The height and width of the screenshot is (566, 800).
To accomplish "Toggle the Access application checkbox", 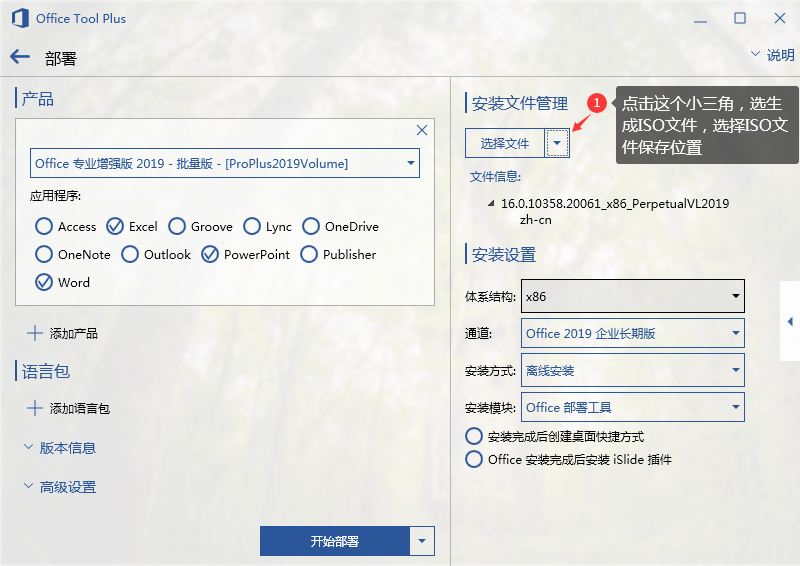I will tap(44, 226).
